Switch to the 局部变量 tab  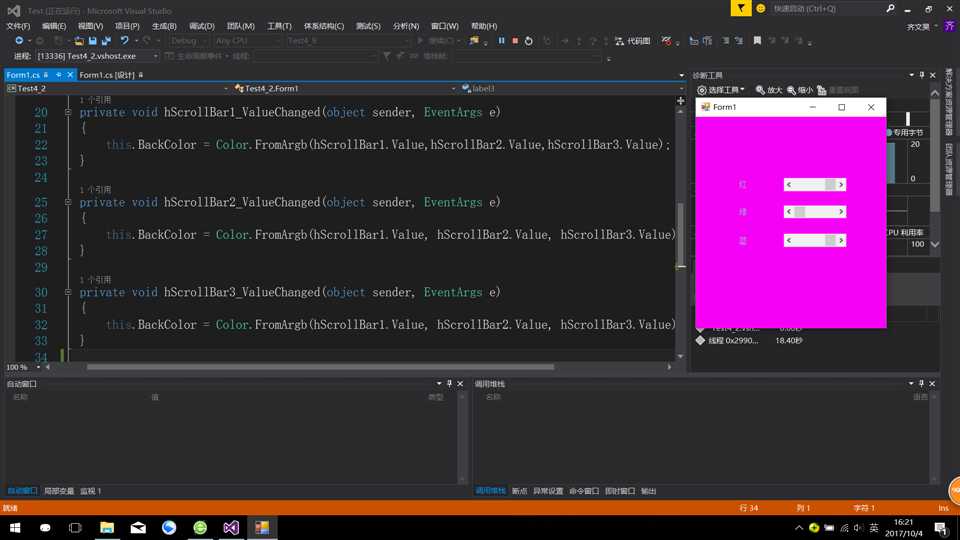click(x=59, y=491)
